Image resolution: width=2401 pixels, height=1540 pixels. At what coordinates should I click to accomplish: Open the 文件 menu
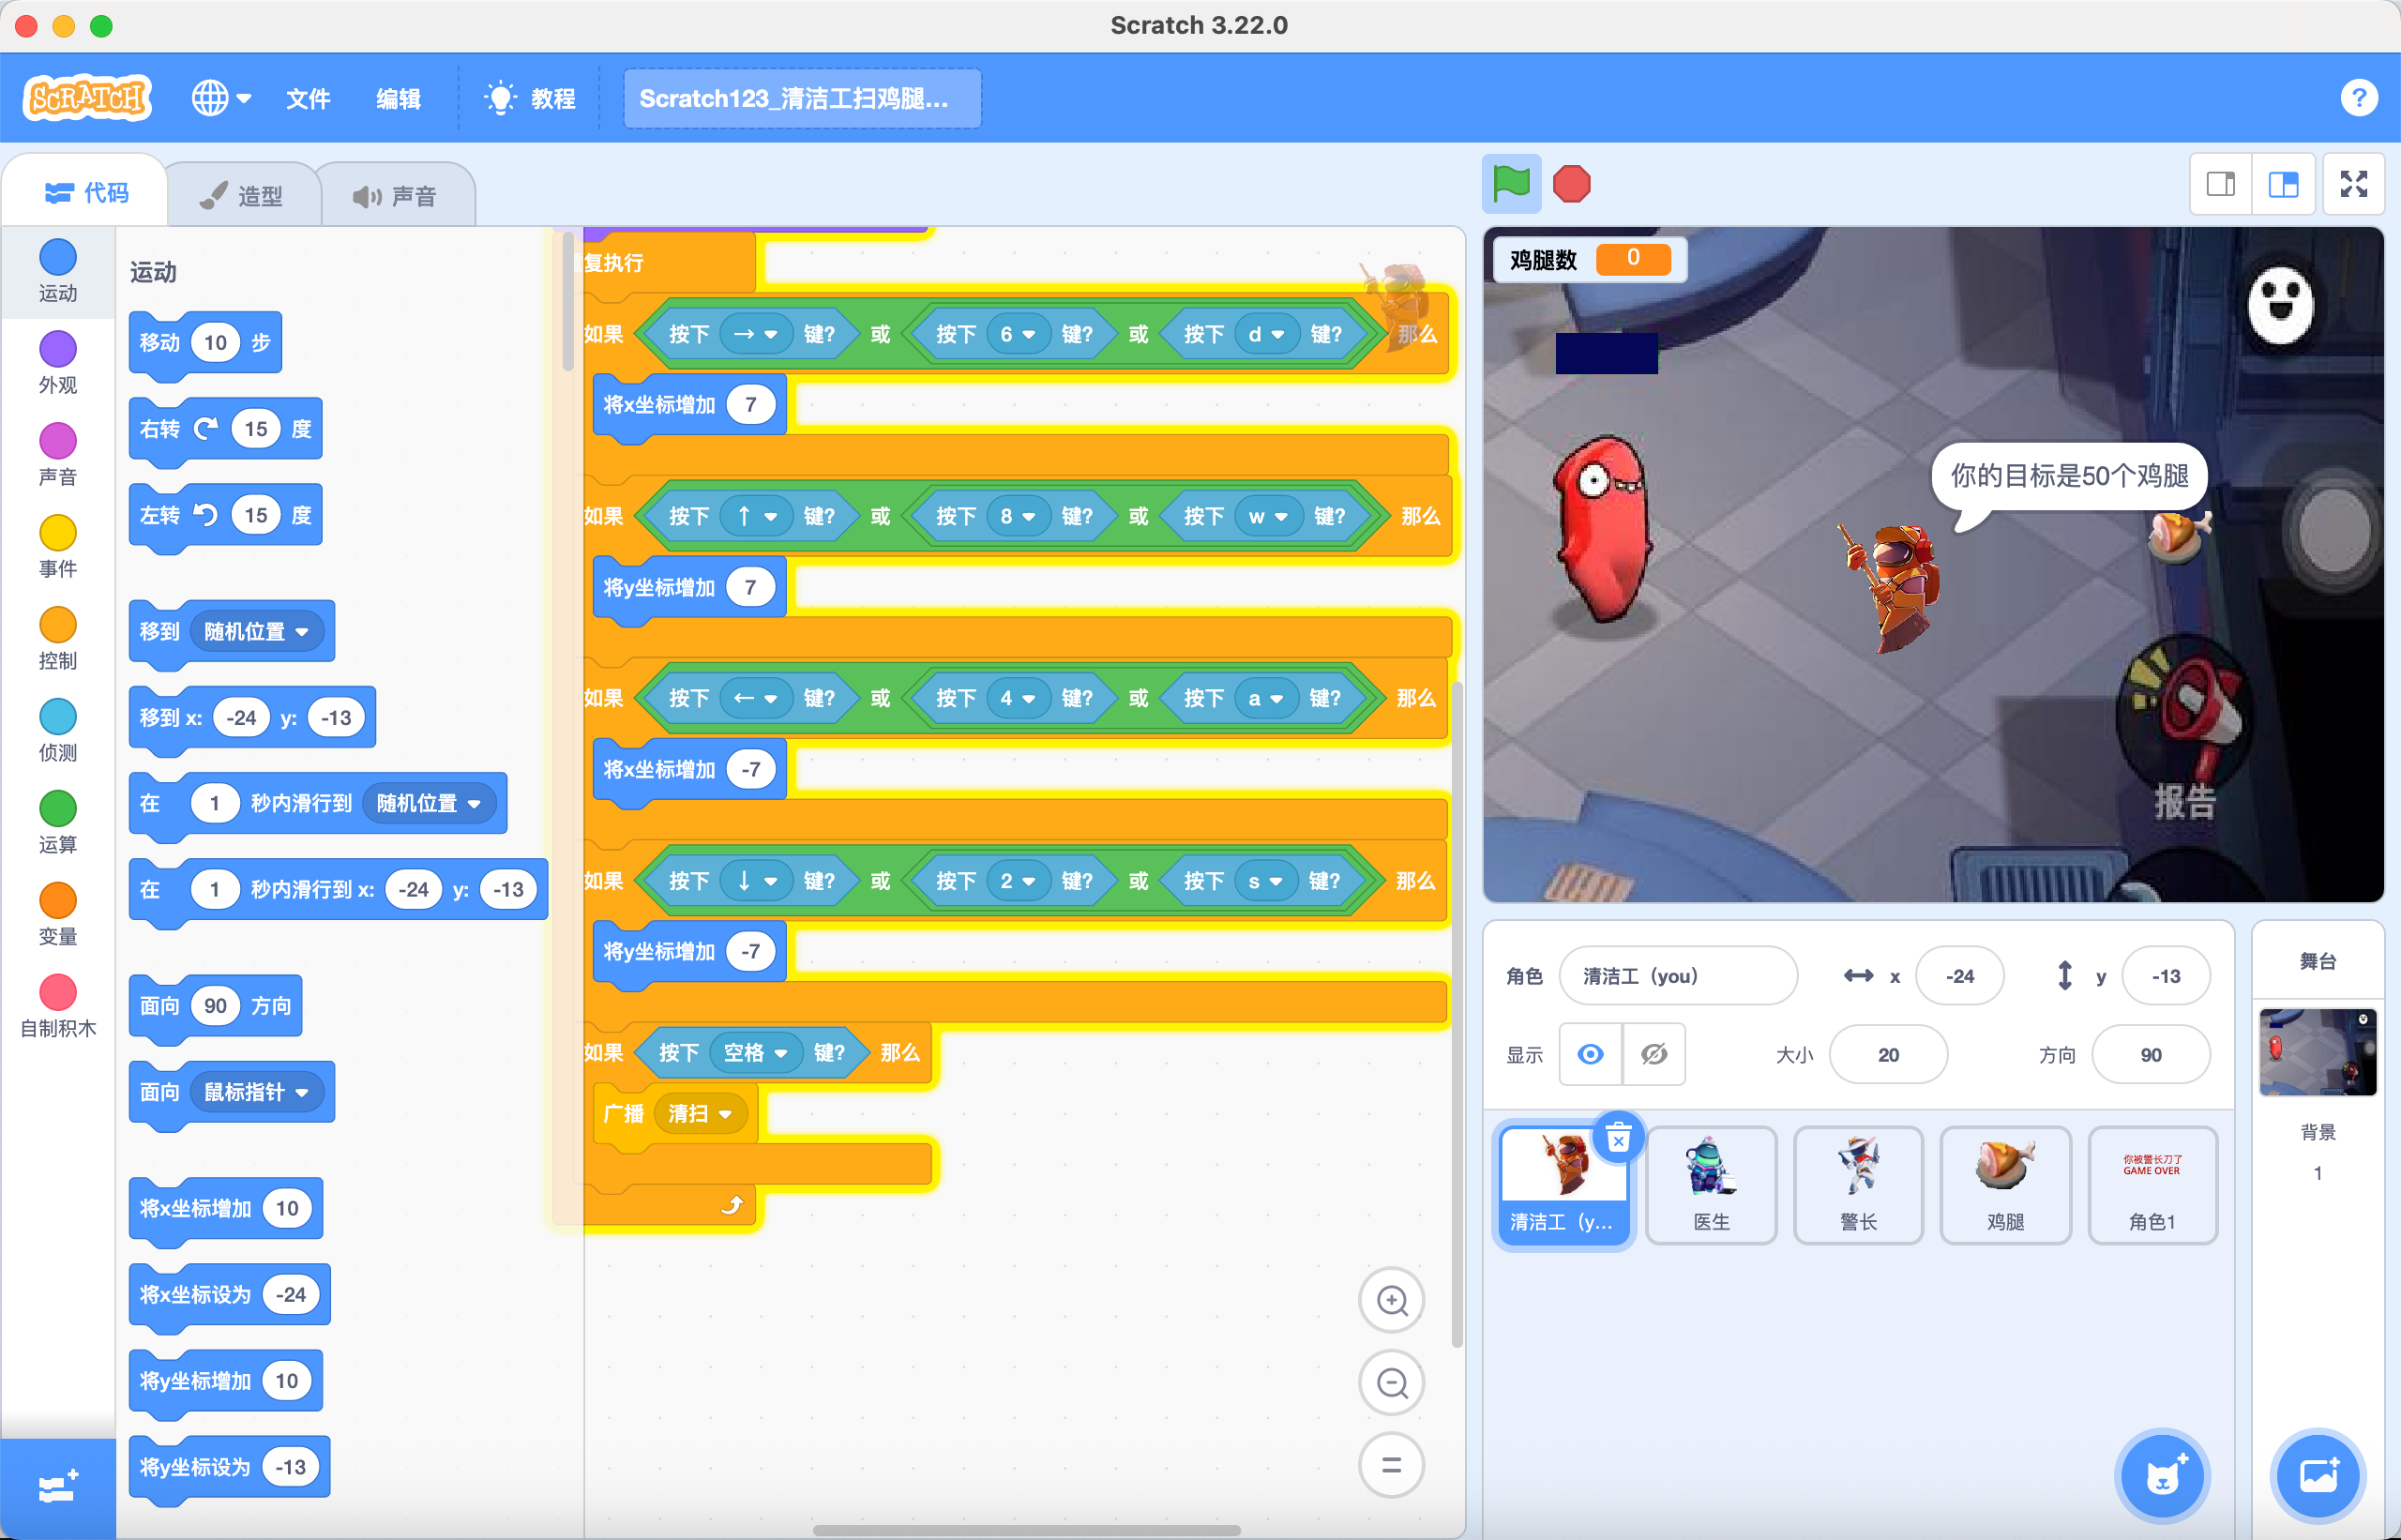pos(308,98)
